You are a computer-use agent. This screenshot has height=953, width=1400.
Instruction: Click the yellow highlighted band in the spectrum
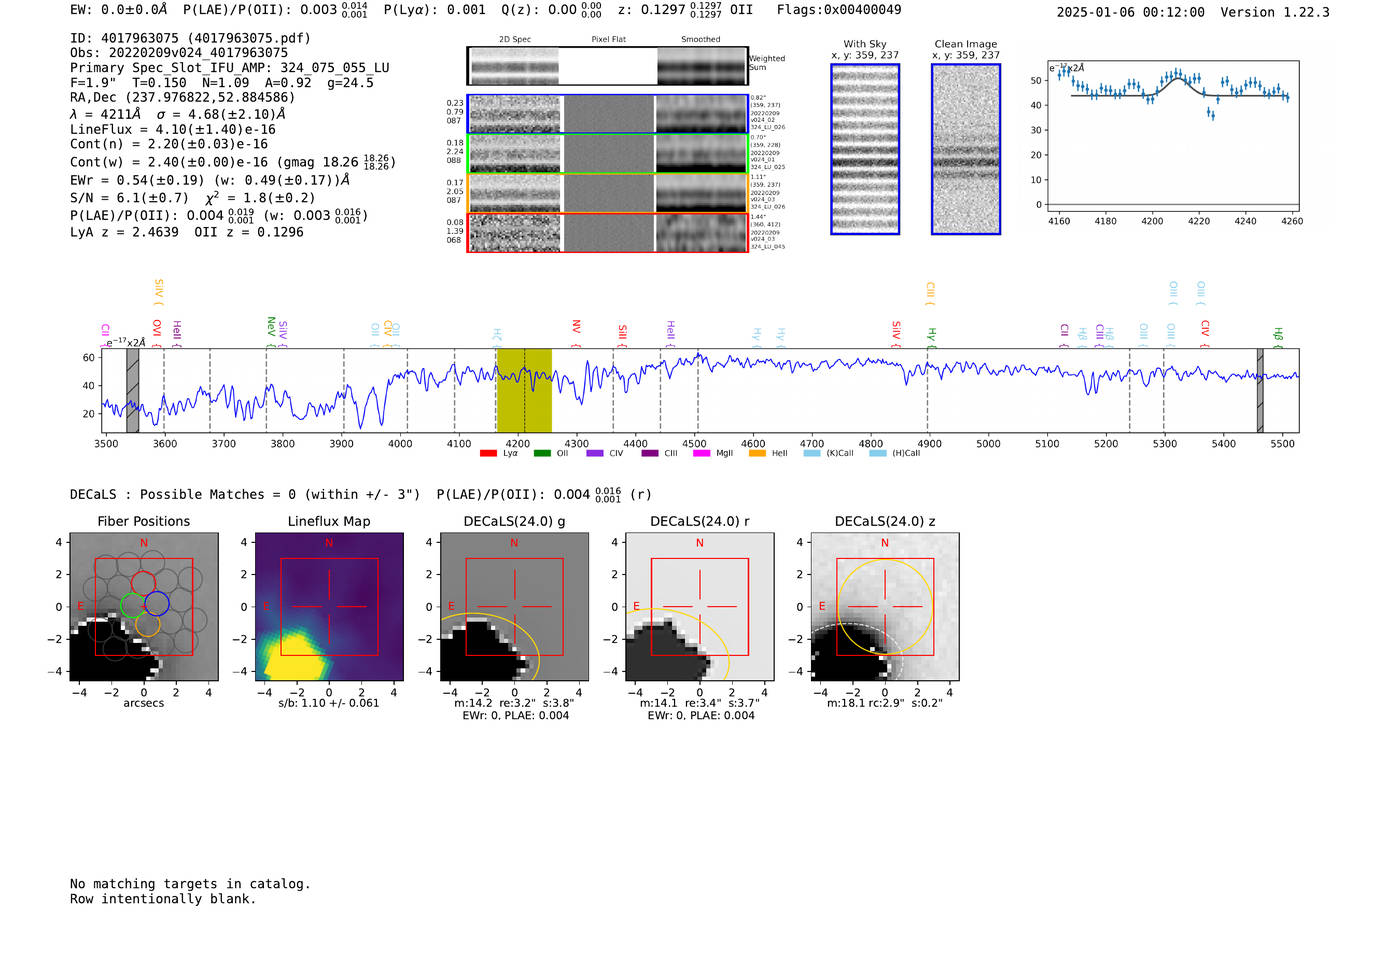click(524, 390)
